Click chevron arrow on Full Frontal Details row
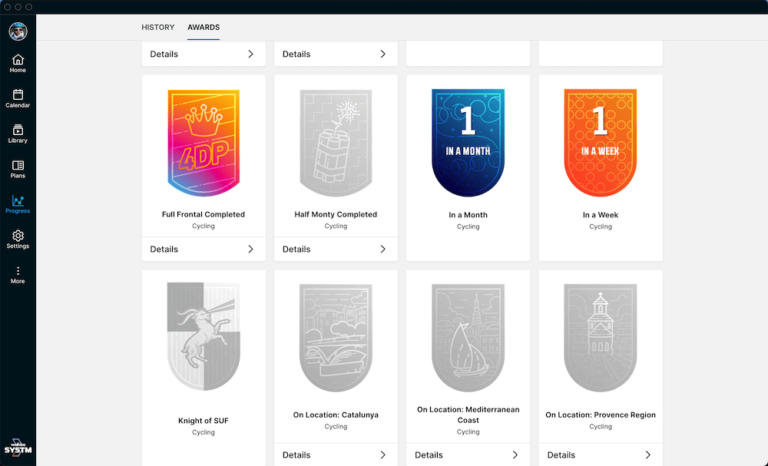768x466 pixels. coord(251,249)
